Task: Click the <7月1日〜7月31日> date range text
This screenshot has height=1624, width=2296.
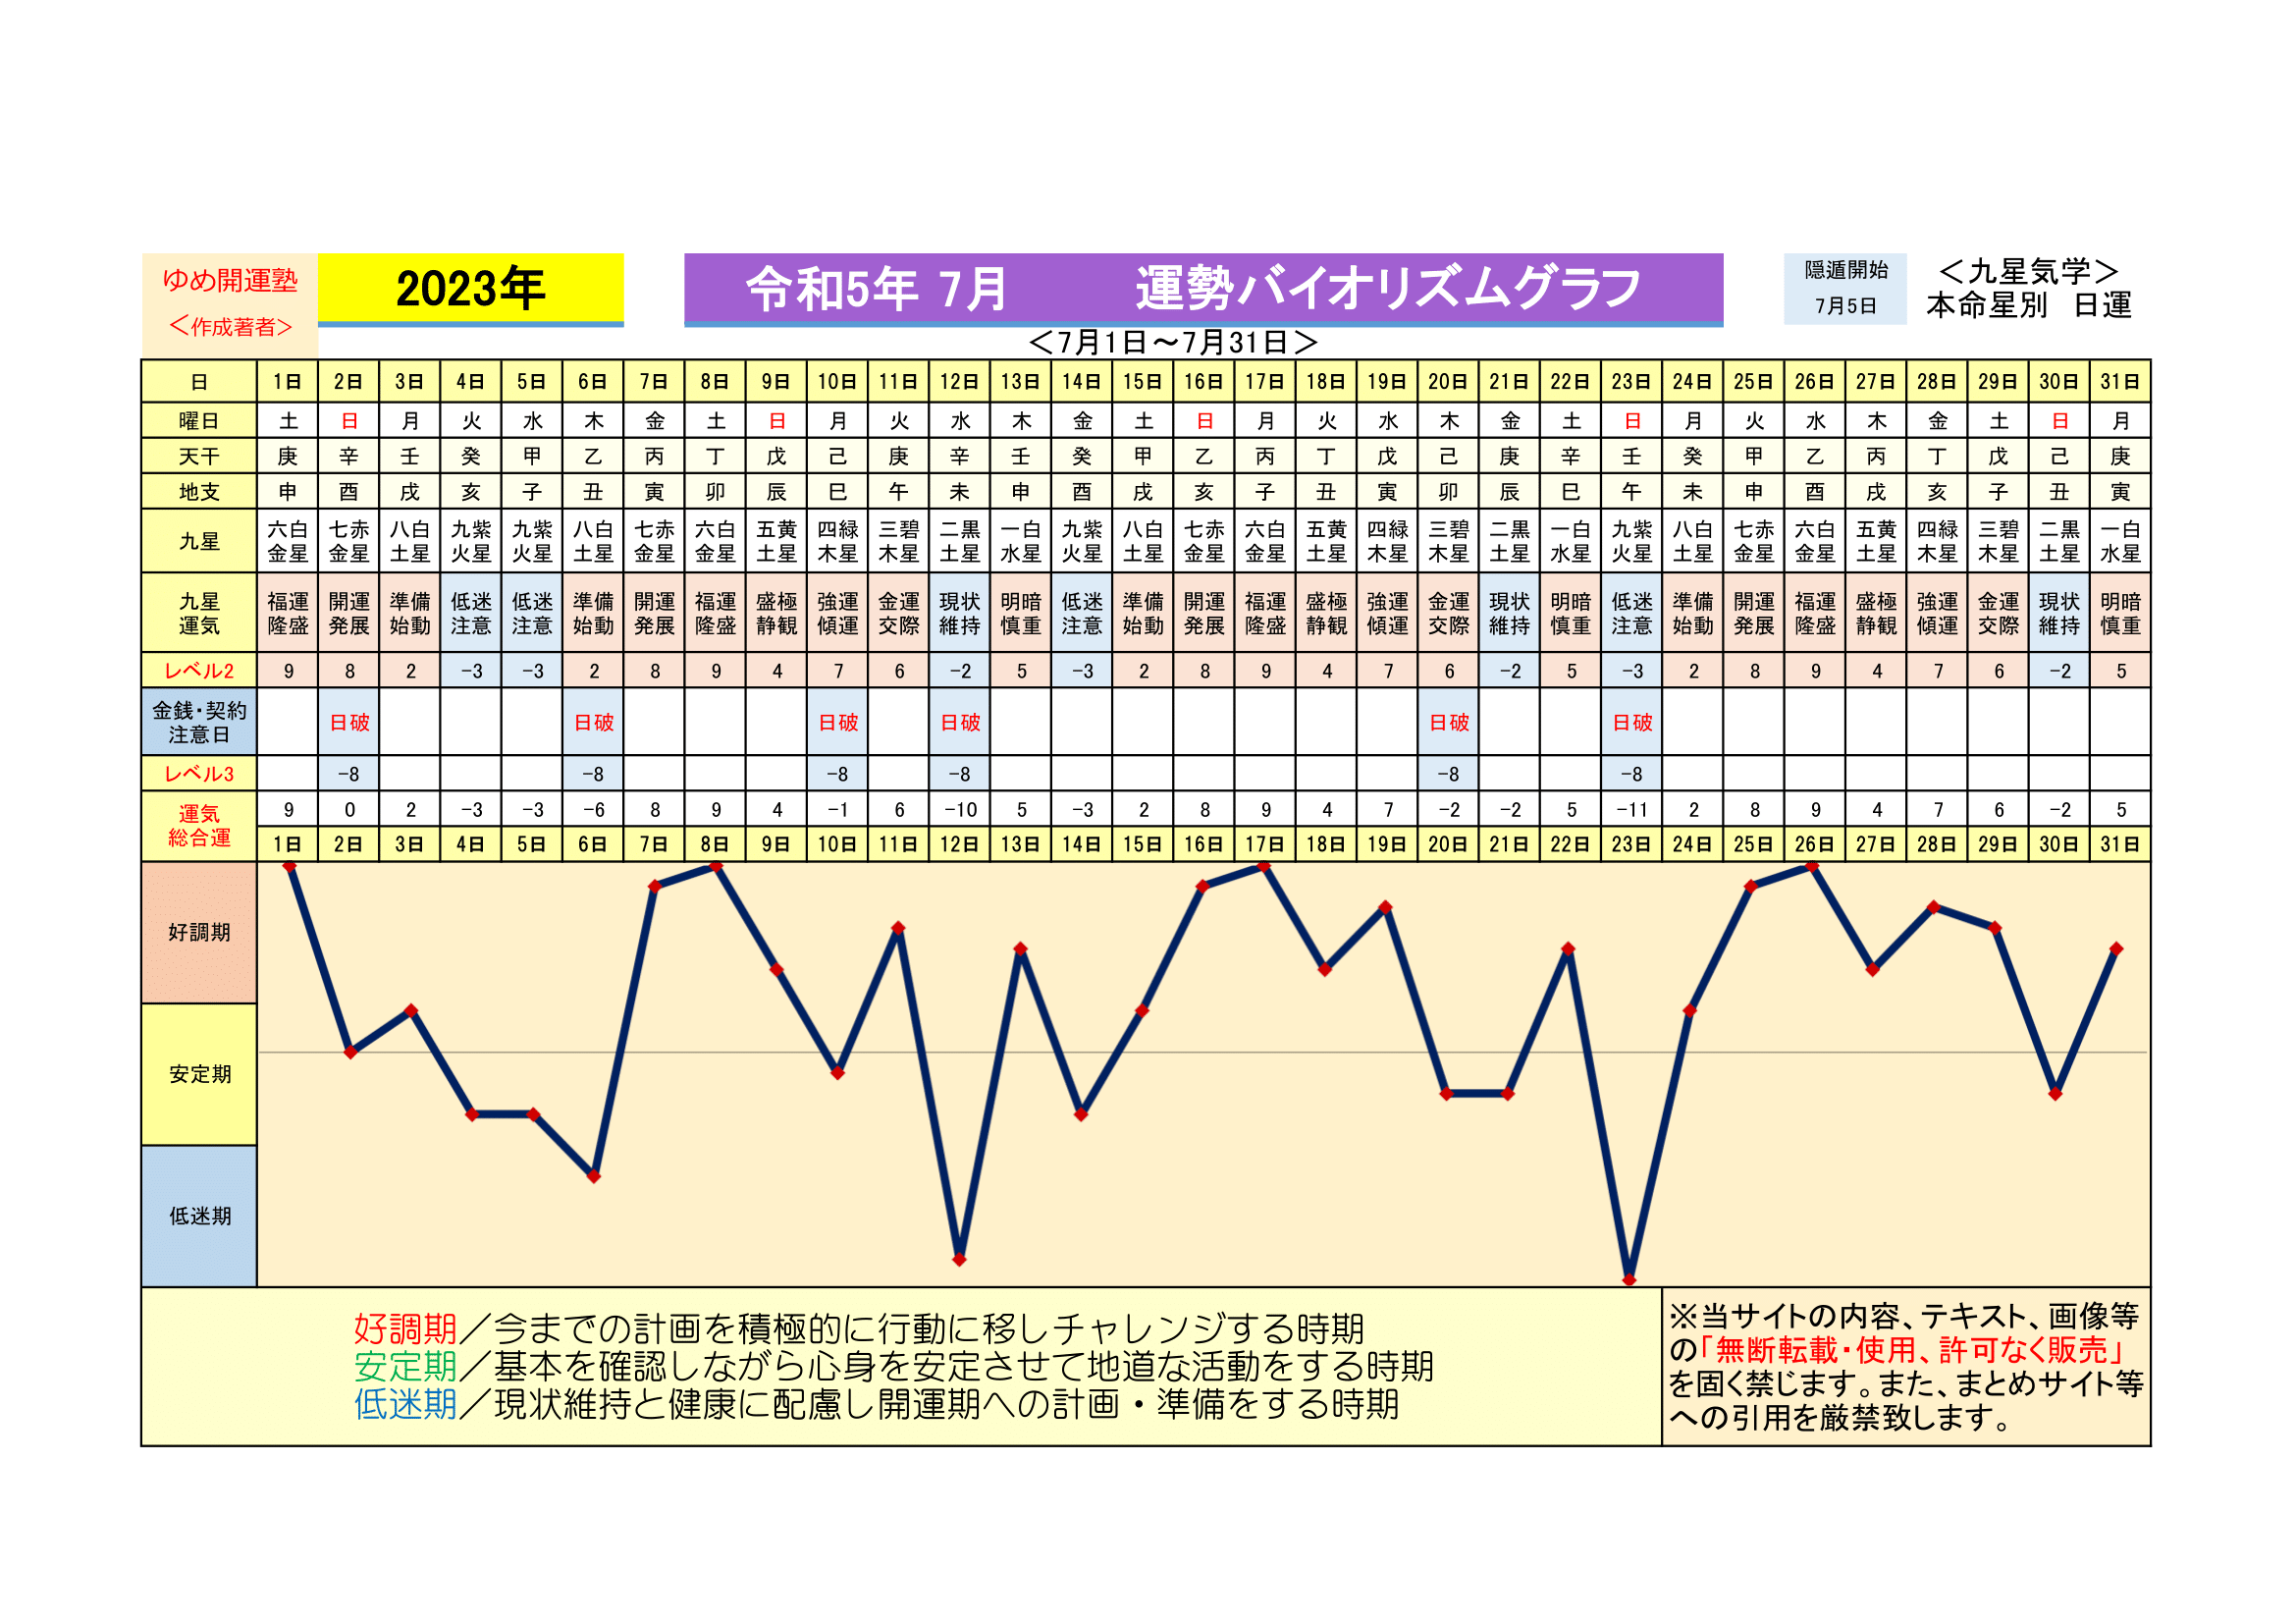Action: point(1172,343)
